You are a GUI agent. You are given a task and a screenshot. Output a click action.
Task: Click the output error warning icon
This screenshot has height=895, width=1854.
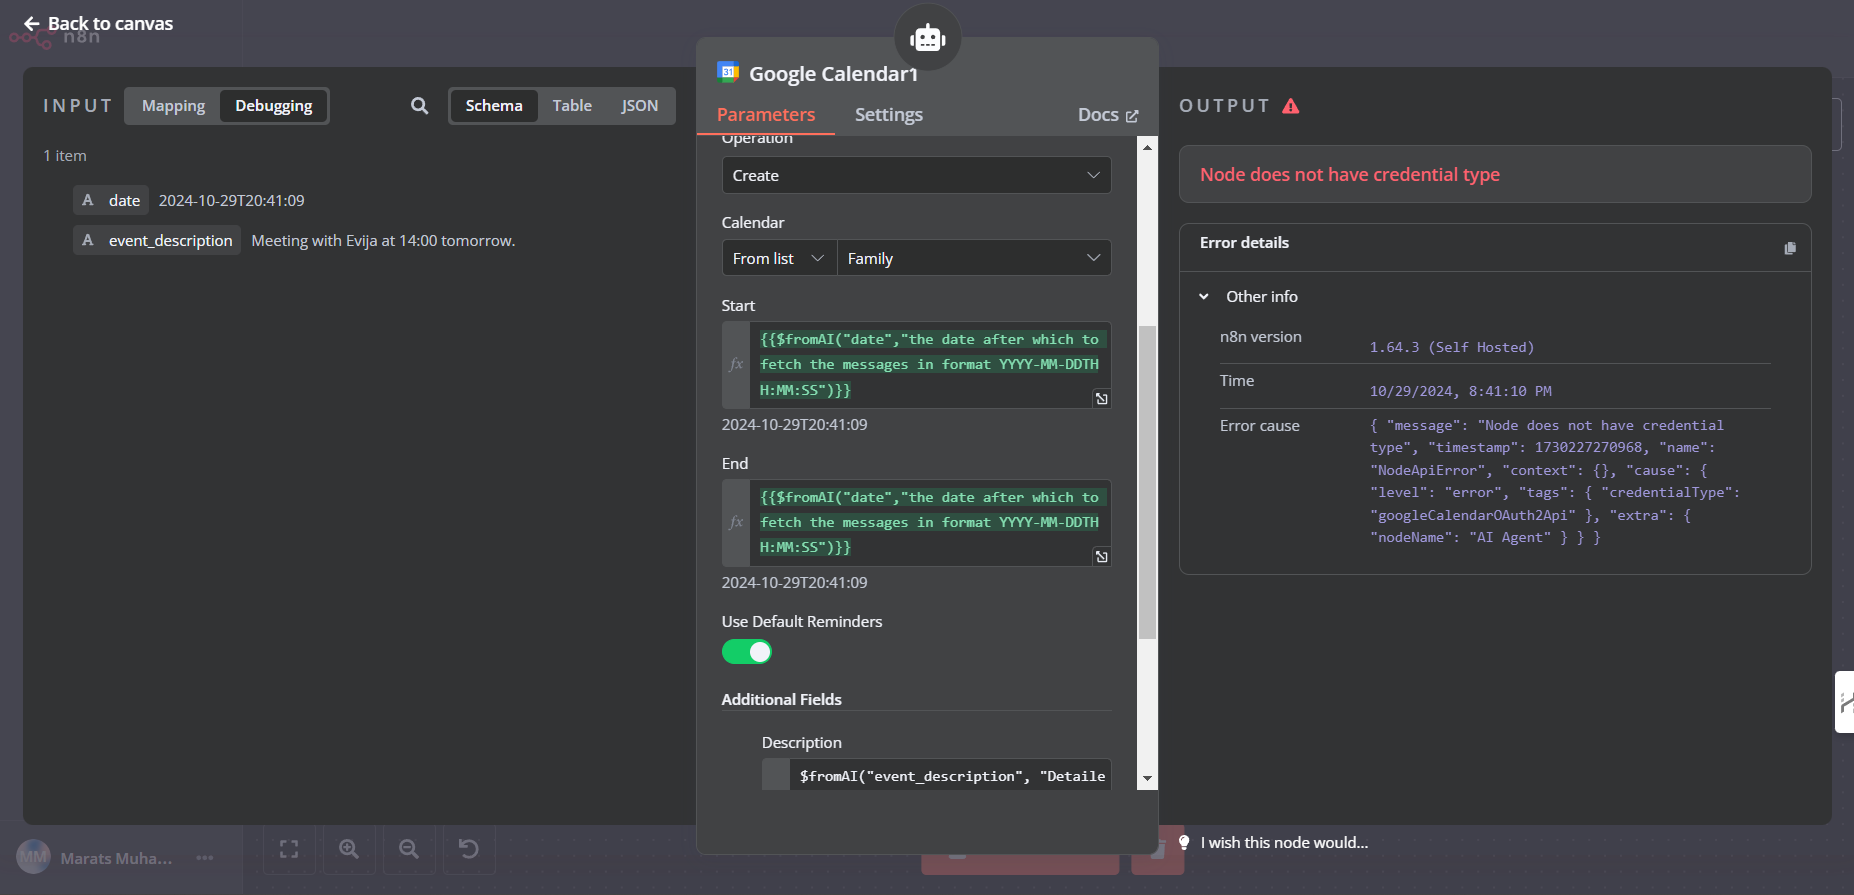[1291, 106]
